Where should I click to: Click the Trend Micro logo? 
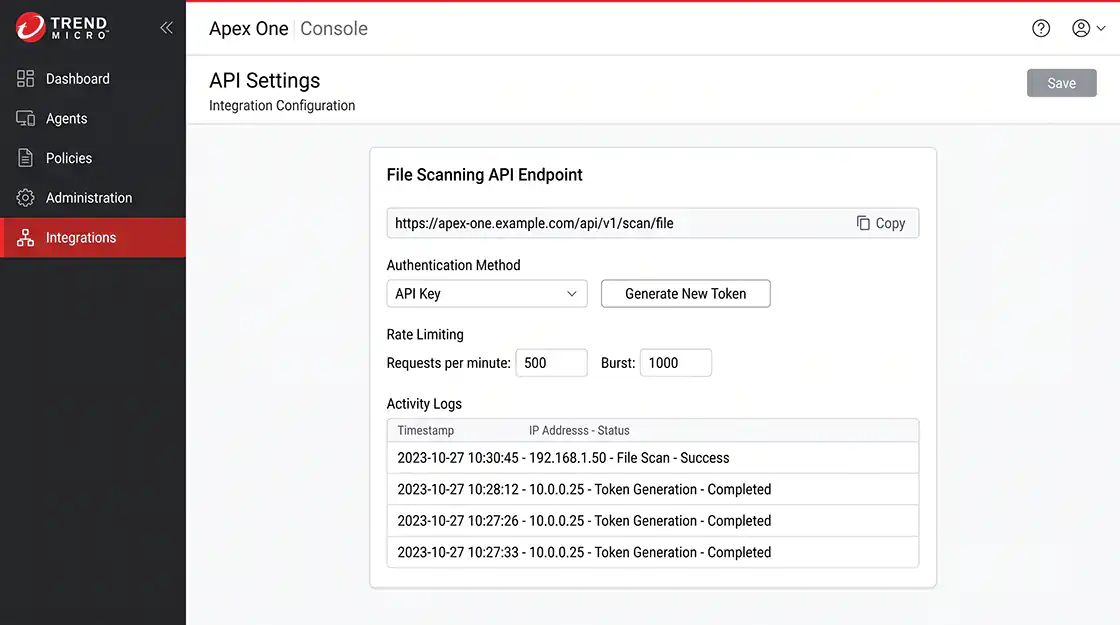(62, 27)
